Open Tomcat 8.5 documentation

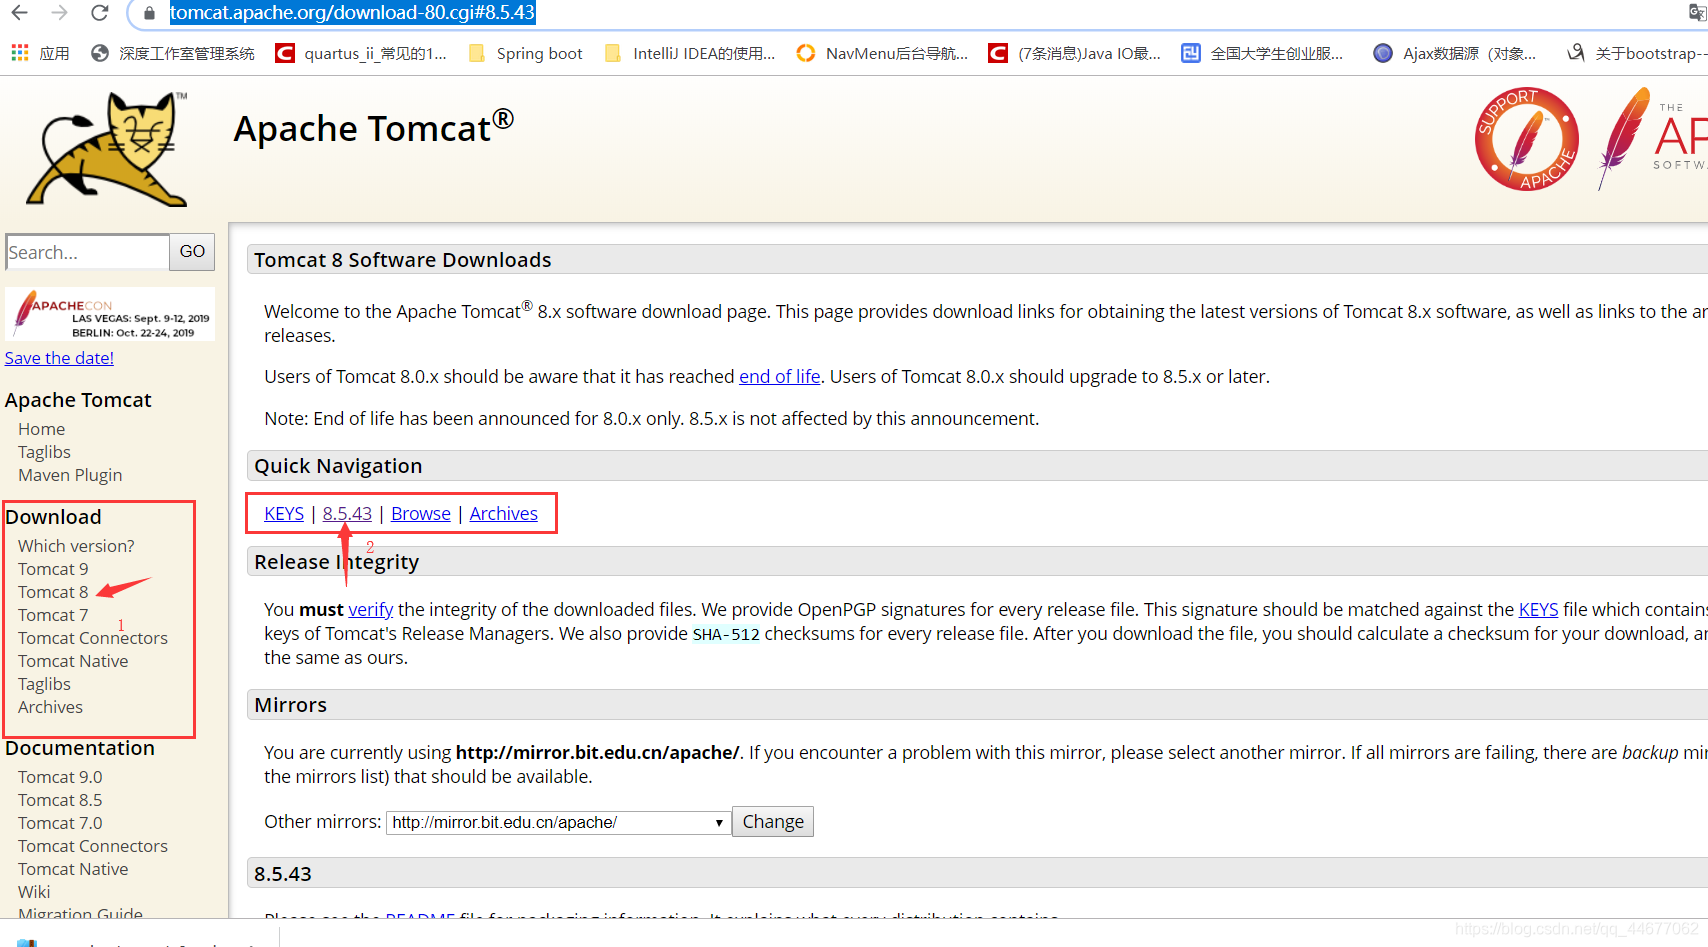tap(60, 800)
